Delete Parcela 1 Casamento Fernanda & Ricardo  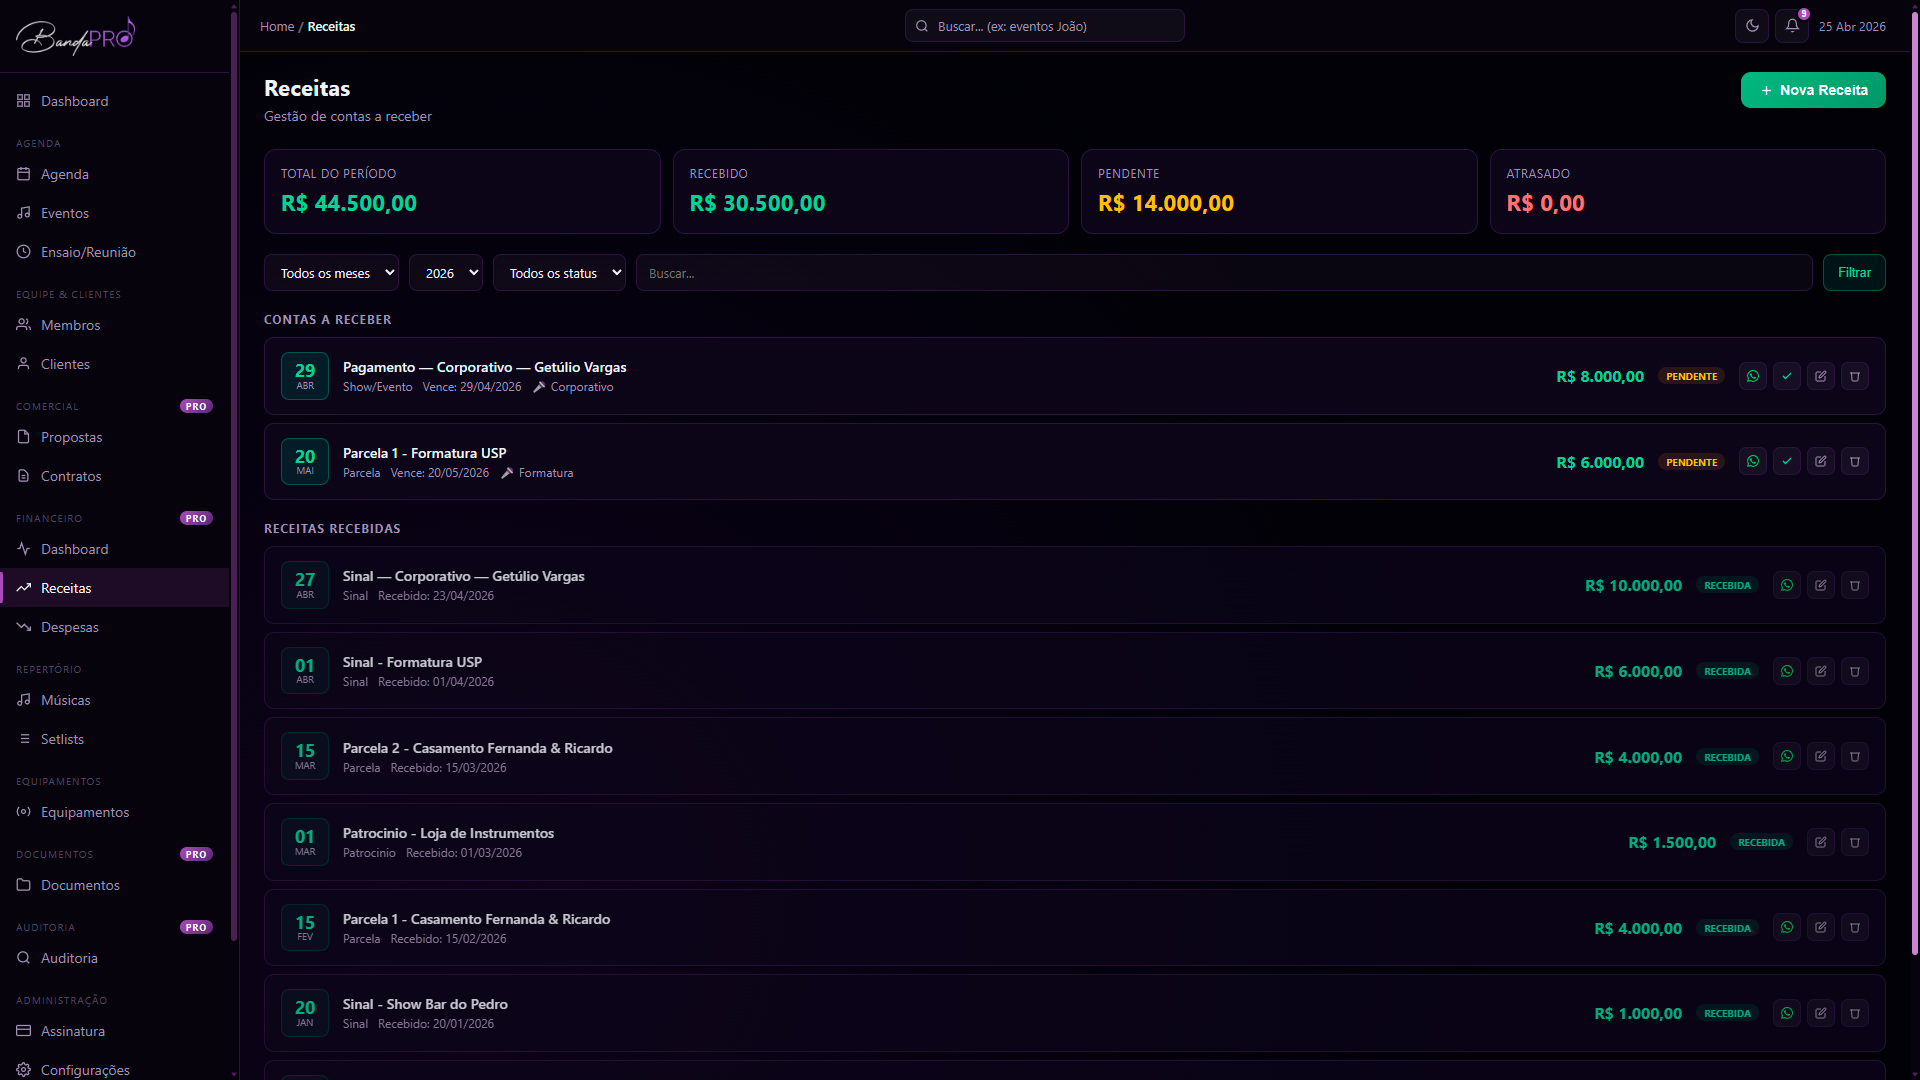(x=1855, y=927)
